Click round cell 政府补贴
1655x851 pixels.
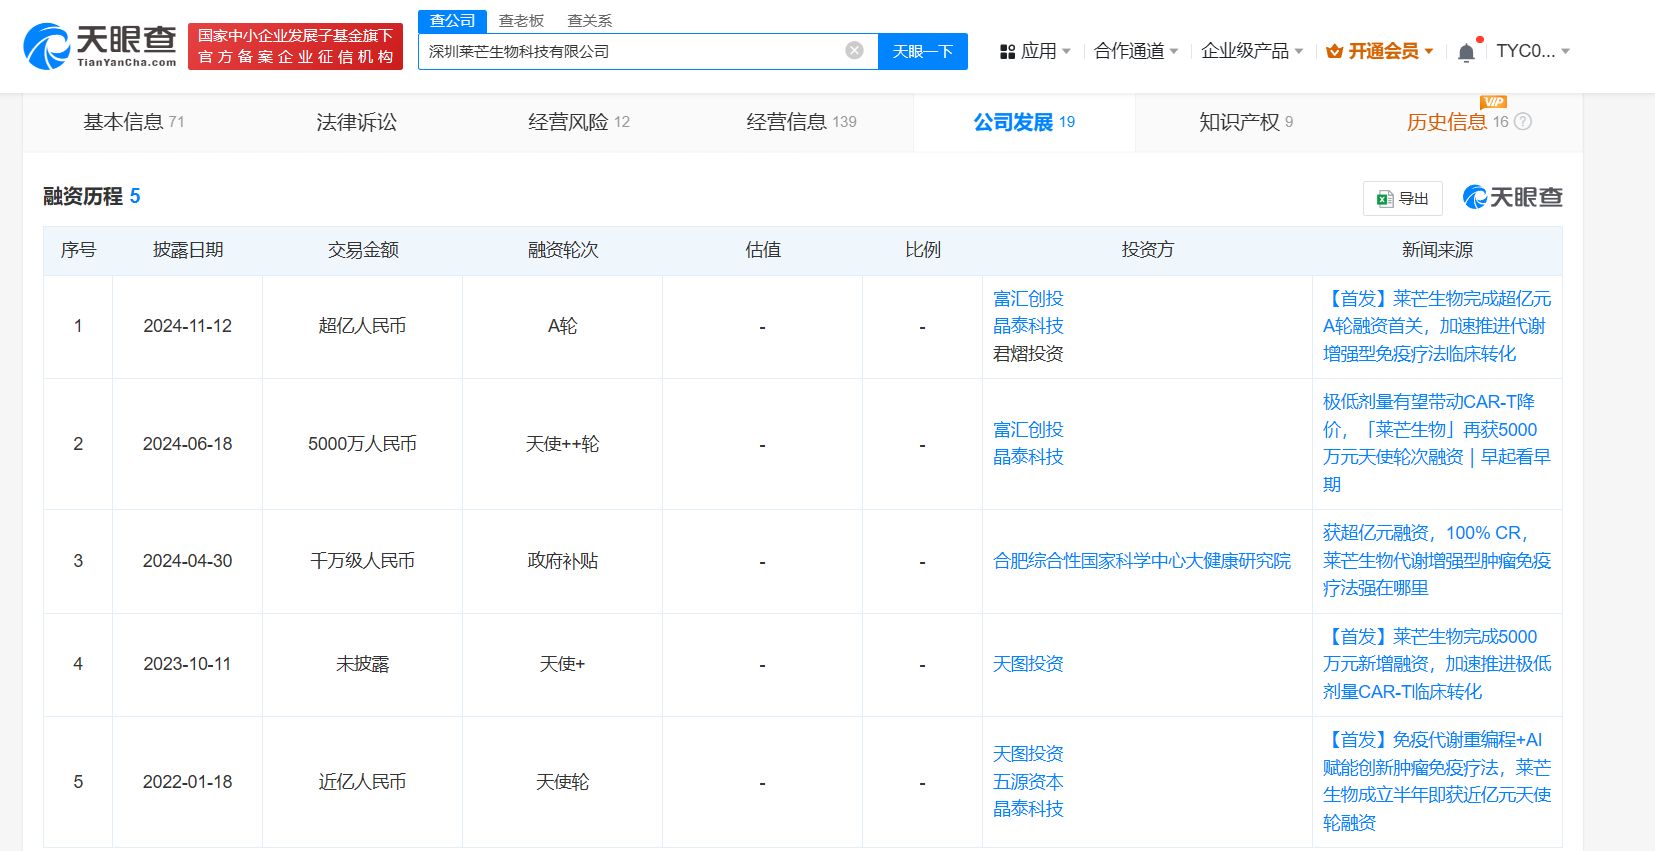pos(563,561)
